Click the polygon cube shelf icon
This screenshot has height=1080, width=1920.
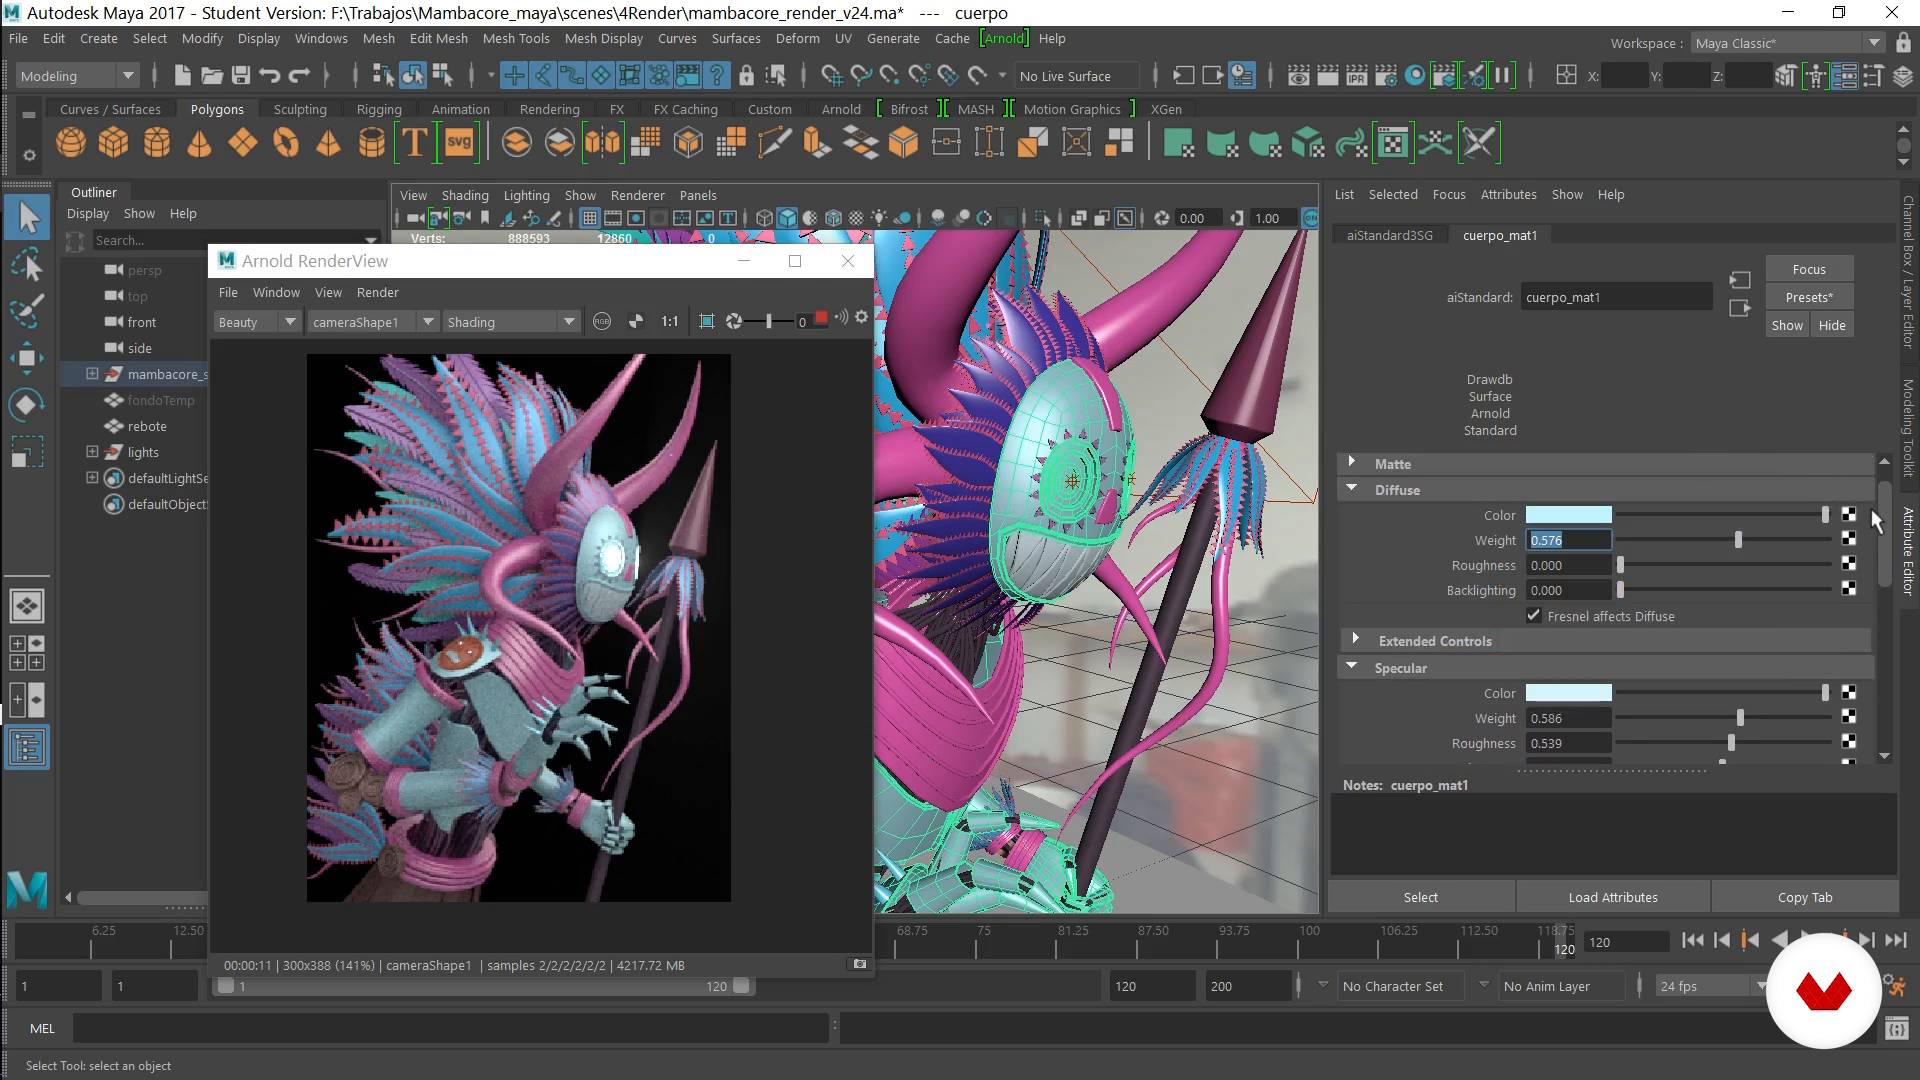pyautogui.click(x=113, y=143)
